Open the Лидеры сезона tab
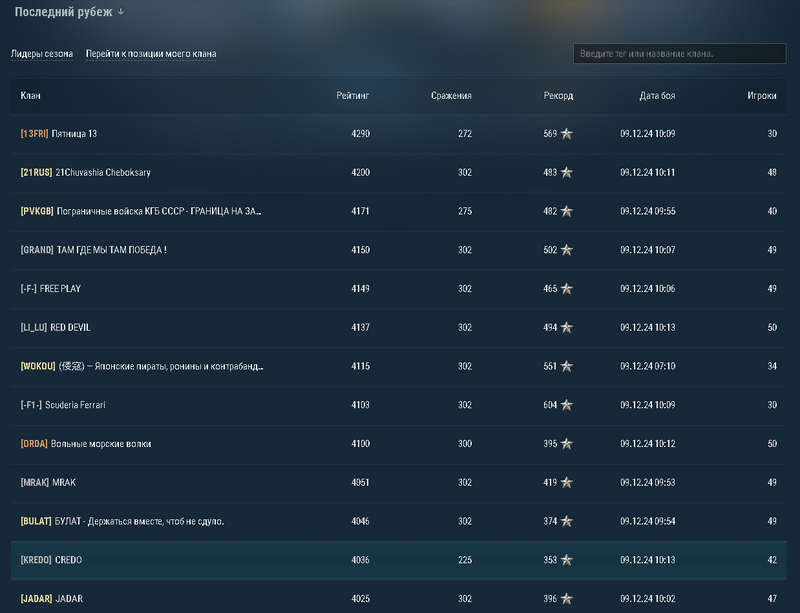 (x=41, y=54)
